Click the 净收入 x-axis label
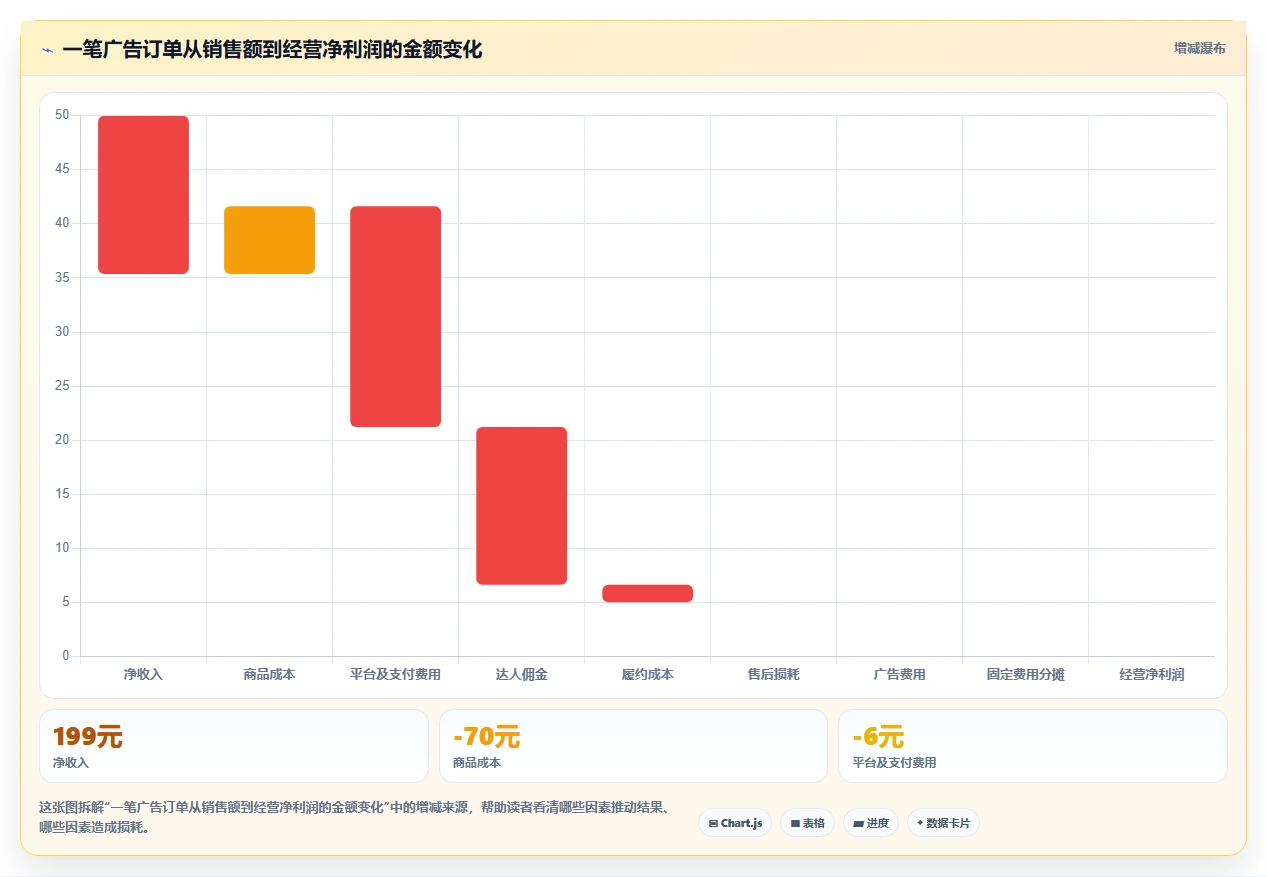This screenshot has height=877, width=1267. [143, 675]
